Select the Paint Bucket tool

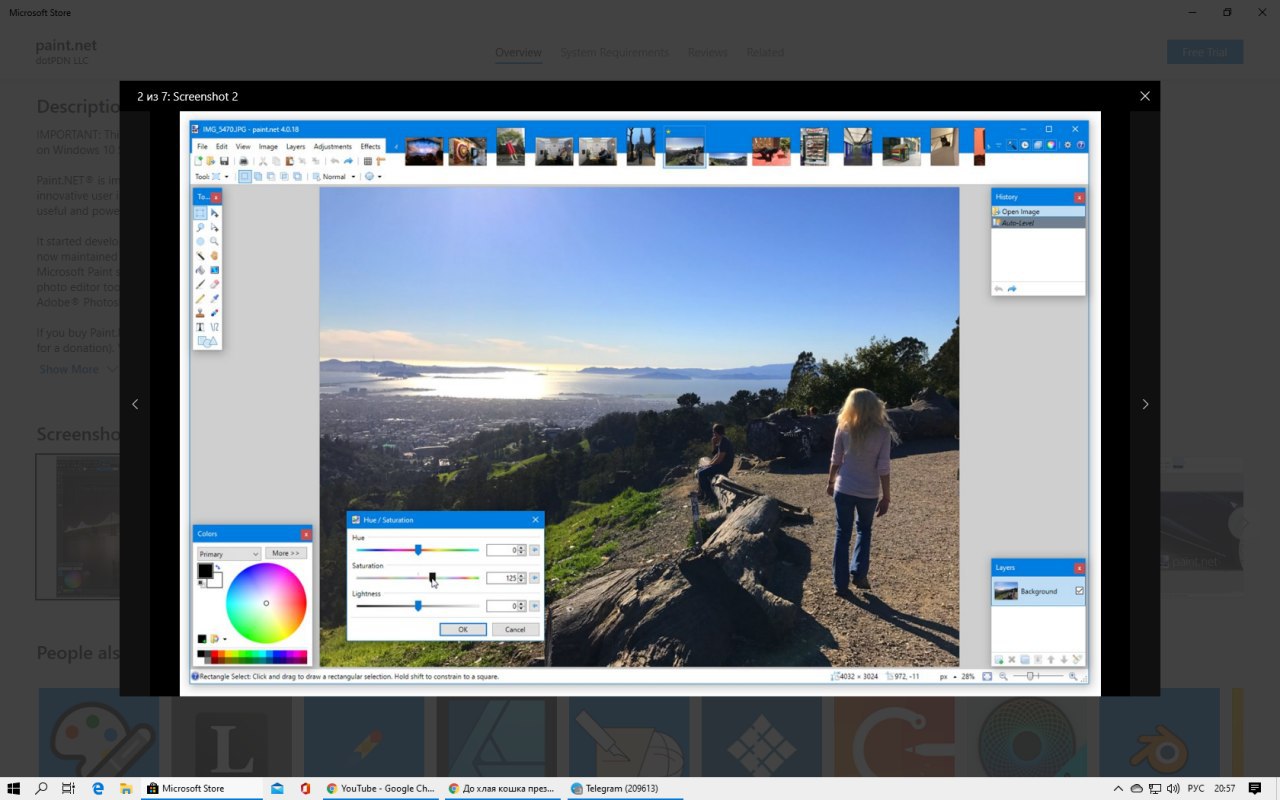[200, 270]
